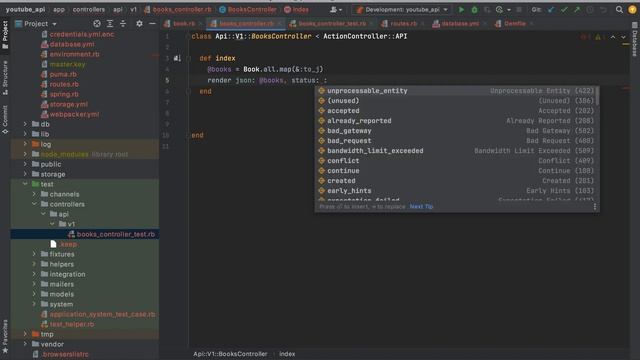
Task: Collapse the controllers folder under test
Action: 34,204
